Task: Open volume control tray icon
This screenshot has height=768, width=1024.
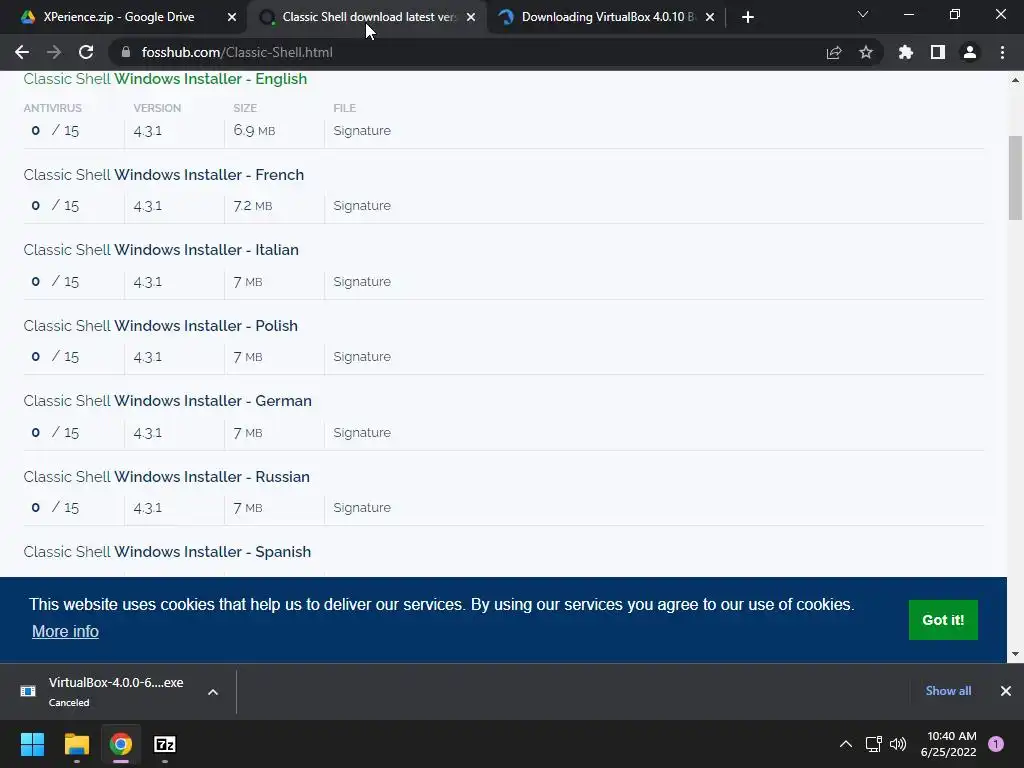Action: pyautogui.click(x=898, y=744)
